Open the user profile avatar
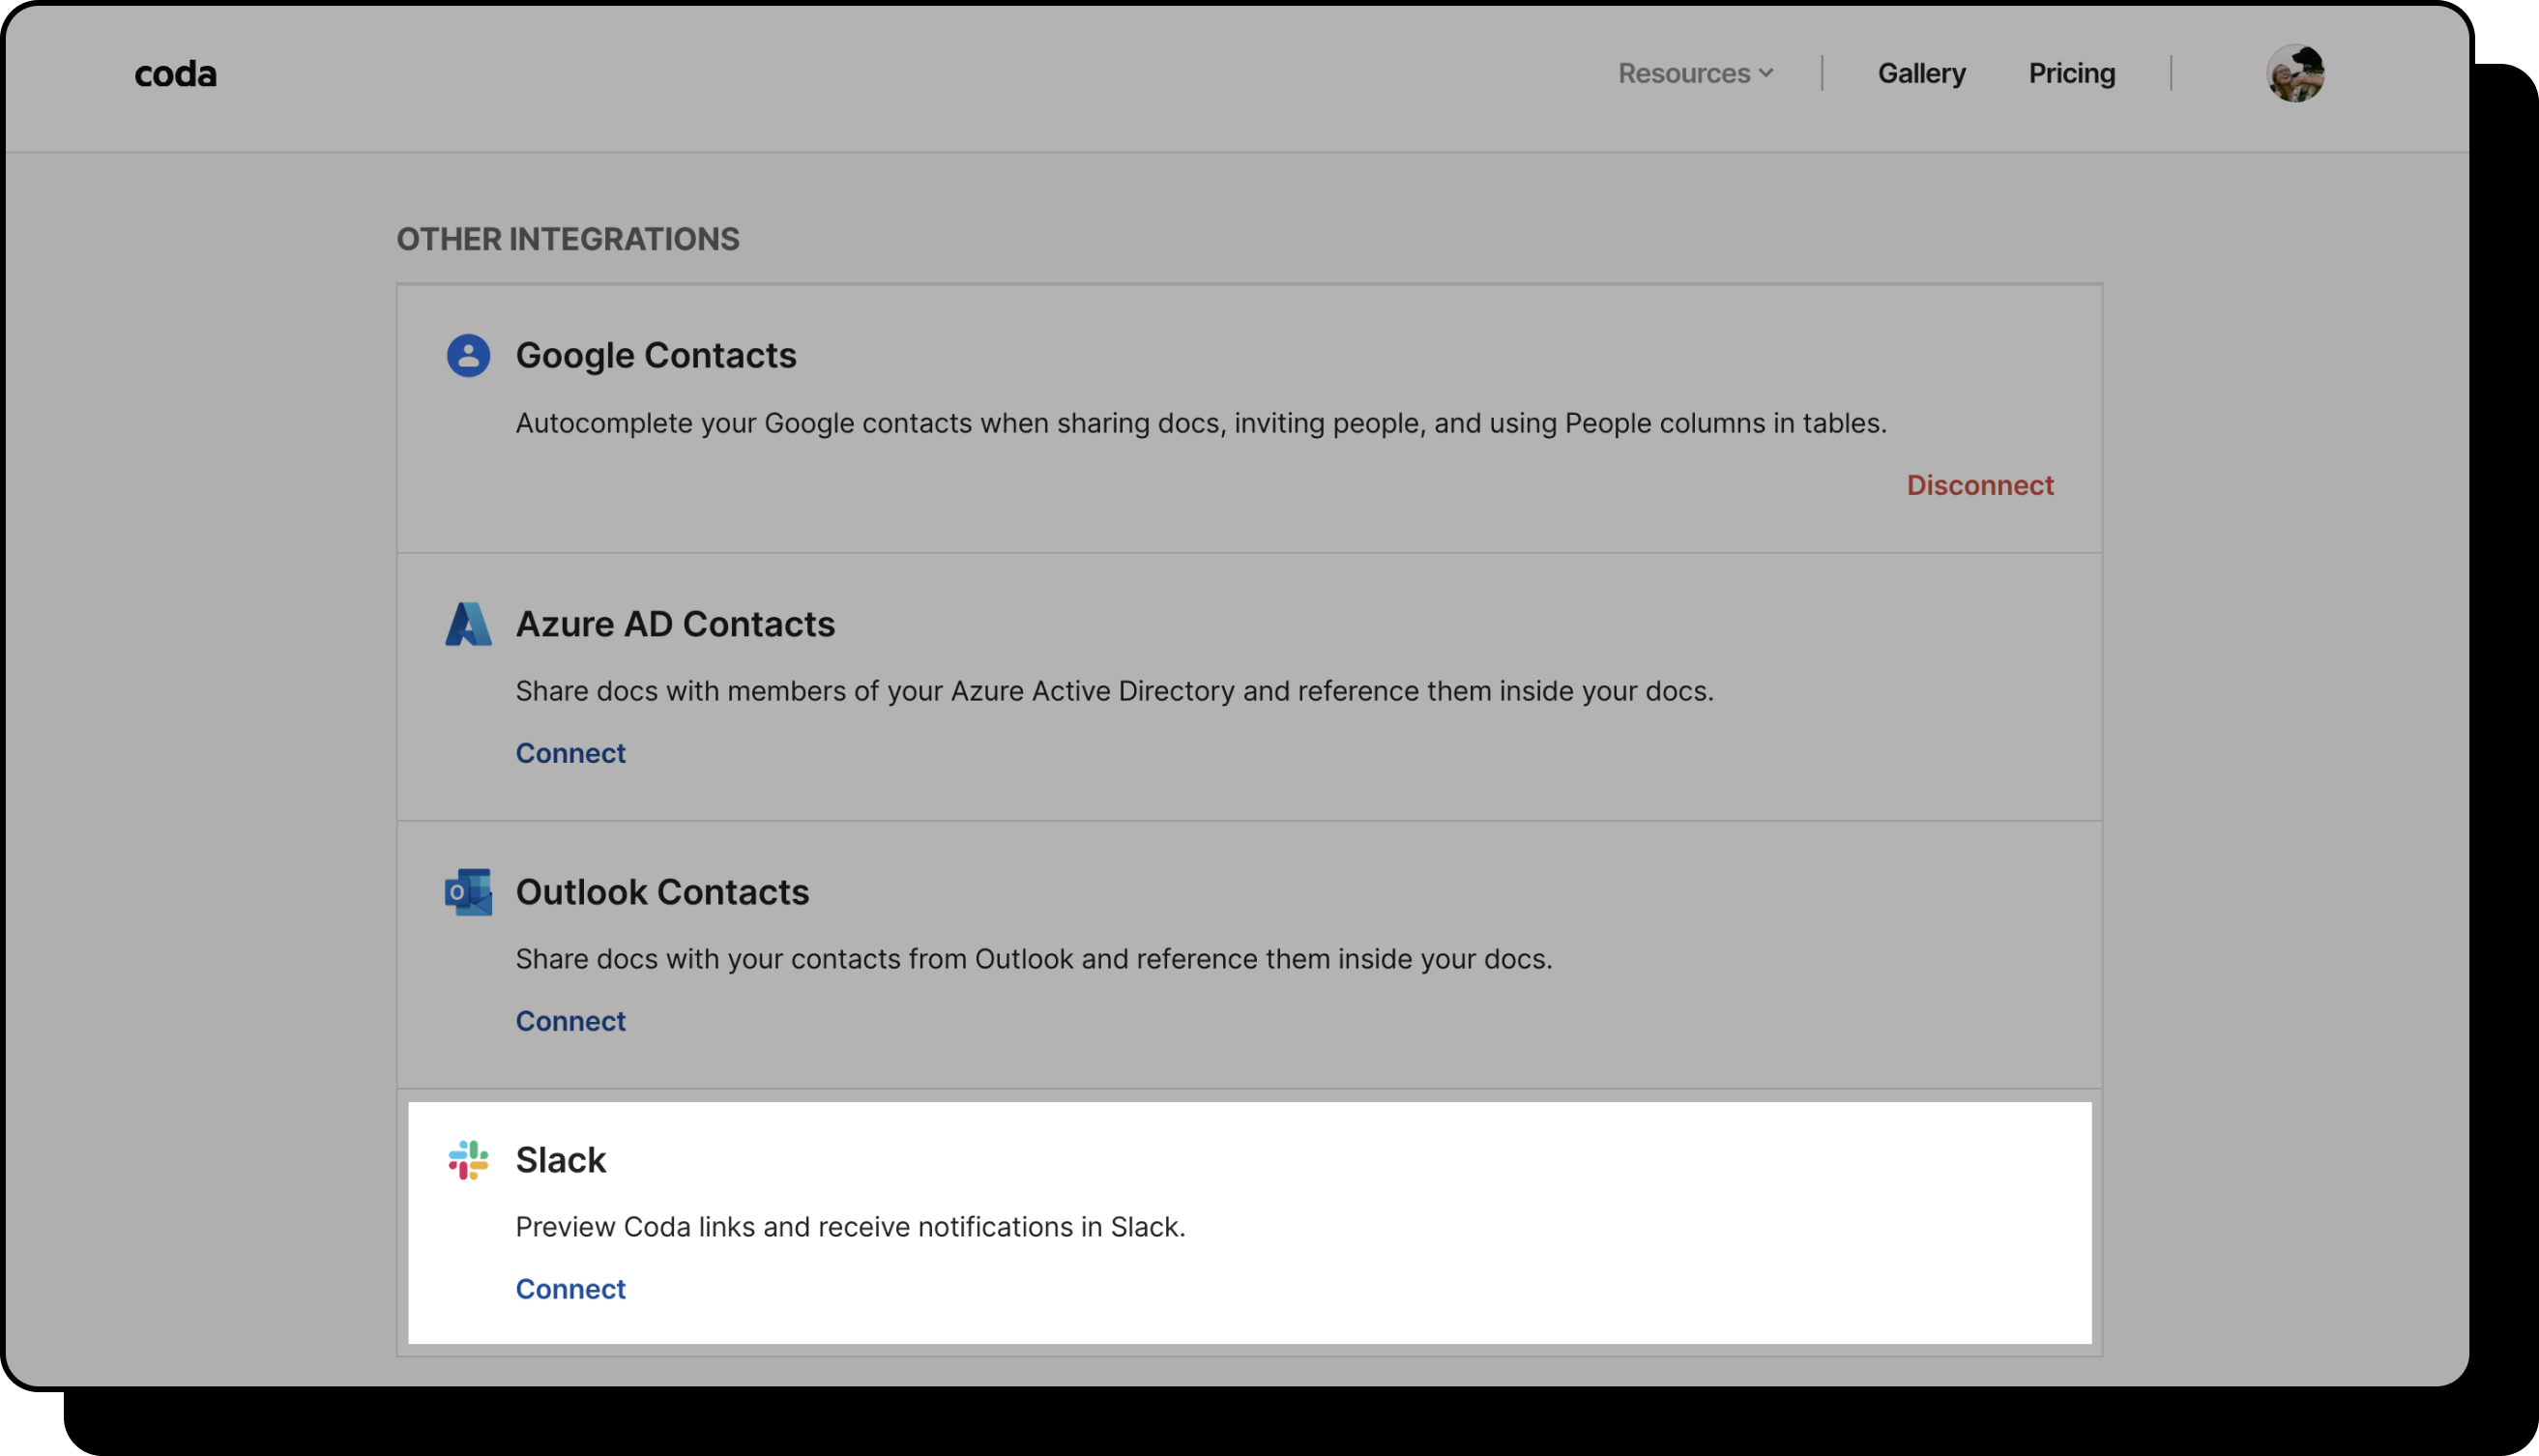The image size is (2539, 1456). point(2294,73)
